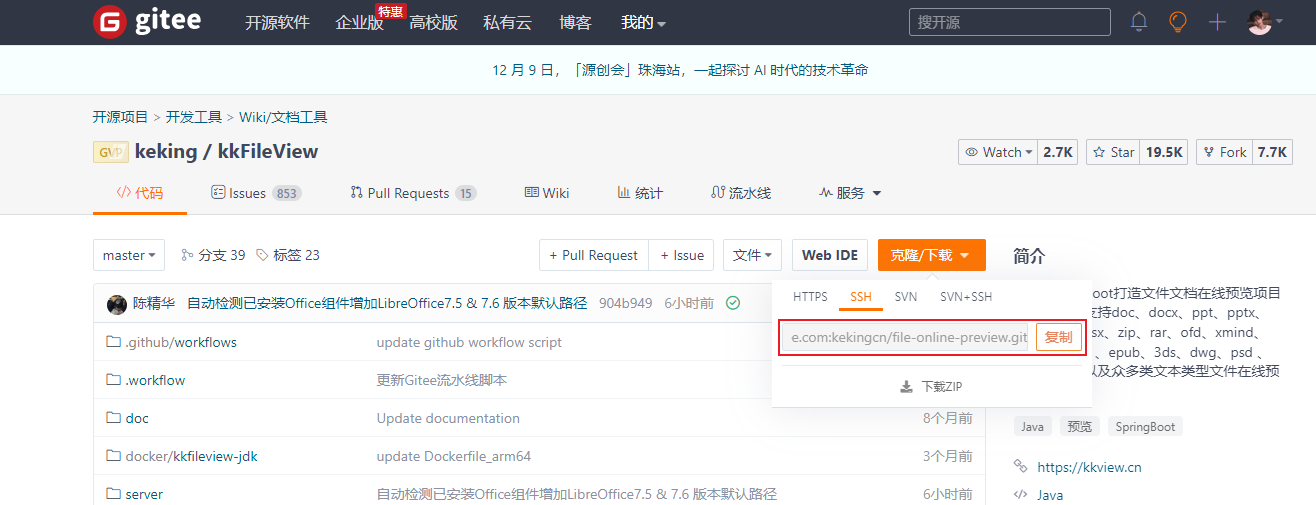1316x505 pixels.
Task: Open the user avatar menu
Action: click(x=1265, y=22)
